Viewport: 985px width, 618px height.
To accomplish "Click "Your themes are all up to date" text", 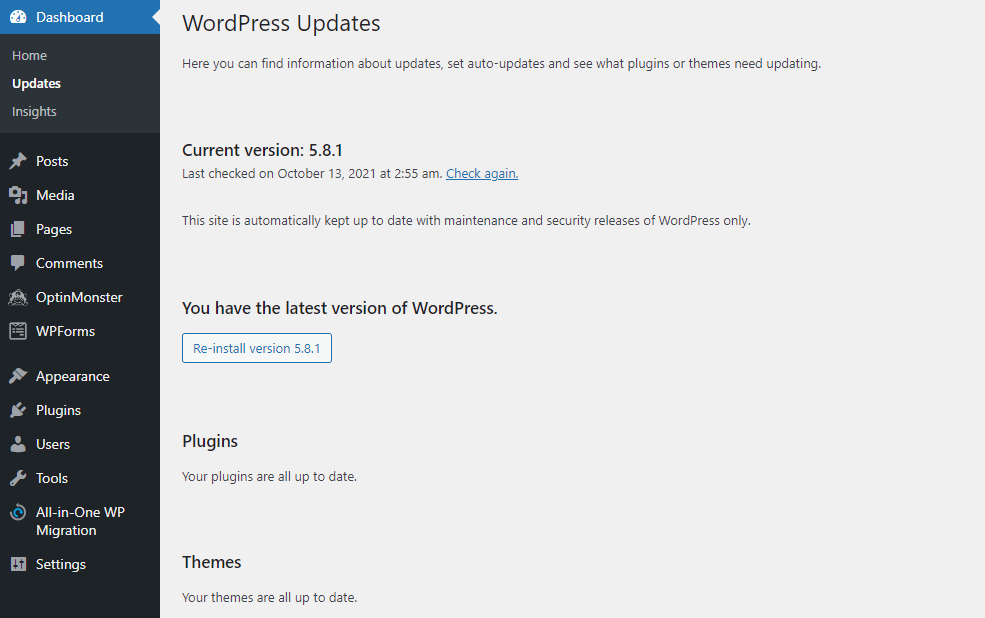I will pyautogui.click(x=269, y=597).
